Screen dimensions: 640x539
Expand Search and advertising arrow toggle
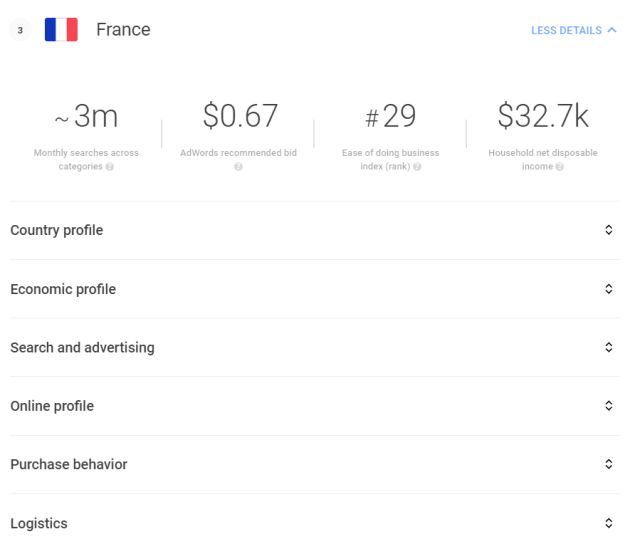[609, 347]
